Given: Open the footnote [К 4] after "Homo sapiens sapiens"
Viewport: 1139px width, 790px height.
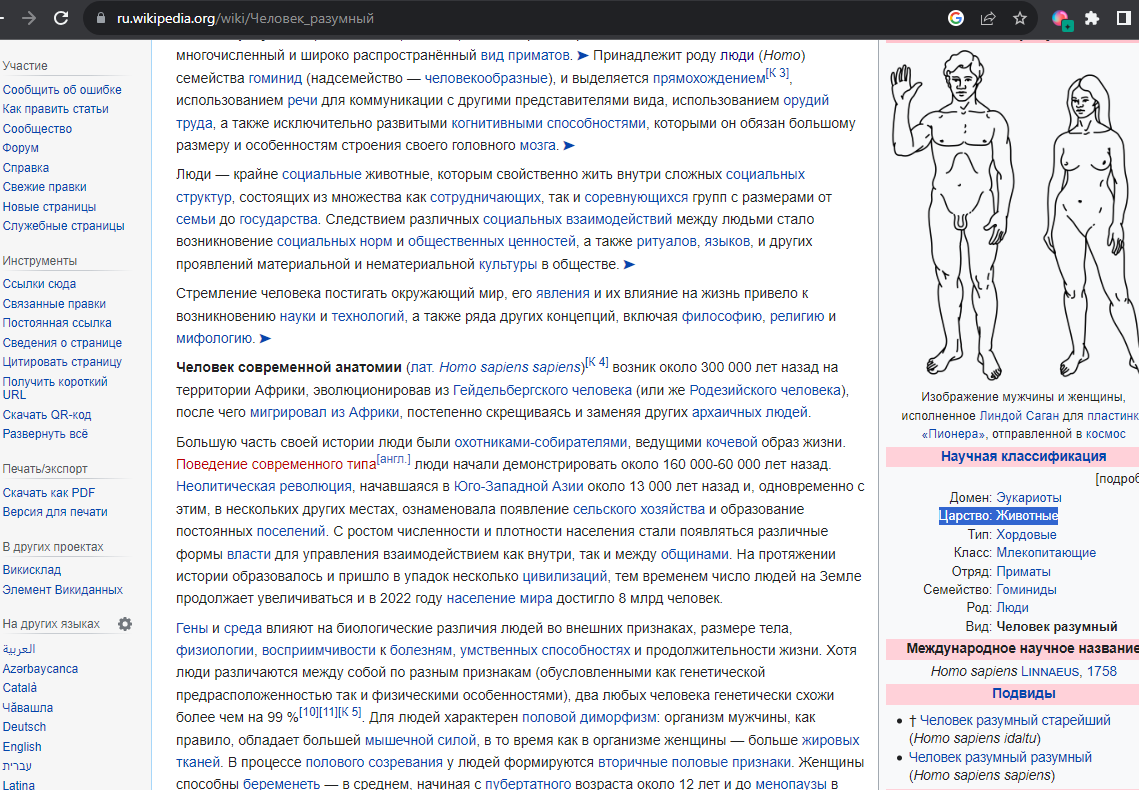Looking at the screenshot, I should pyautogui.click(x=597, y=362).
